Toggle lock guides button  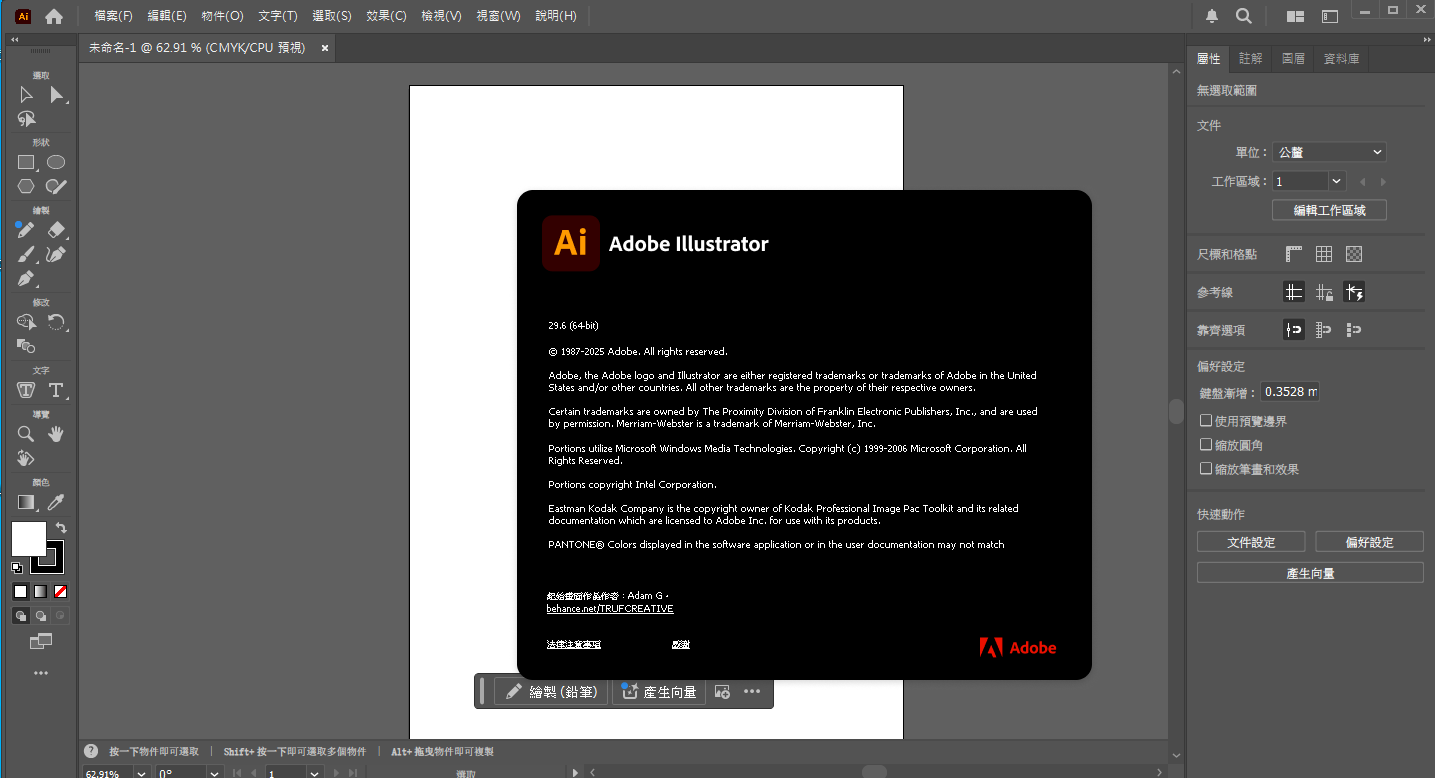(1324, 292)
